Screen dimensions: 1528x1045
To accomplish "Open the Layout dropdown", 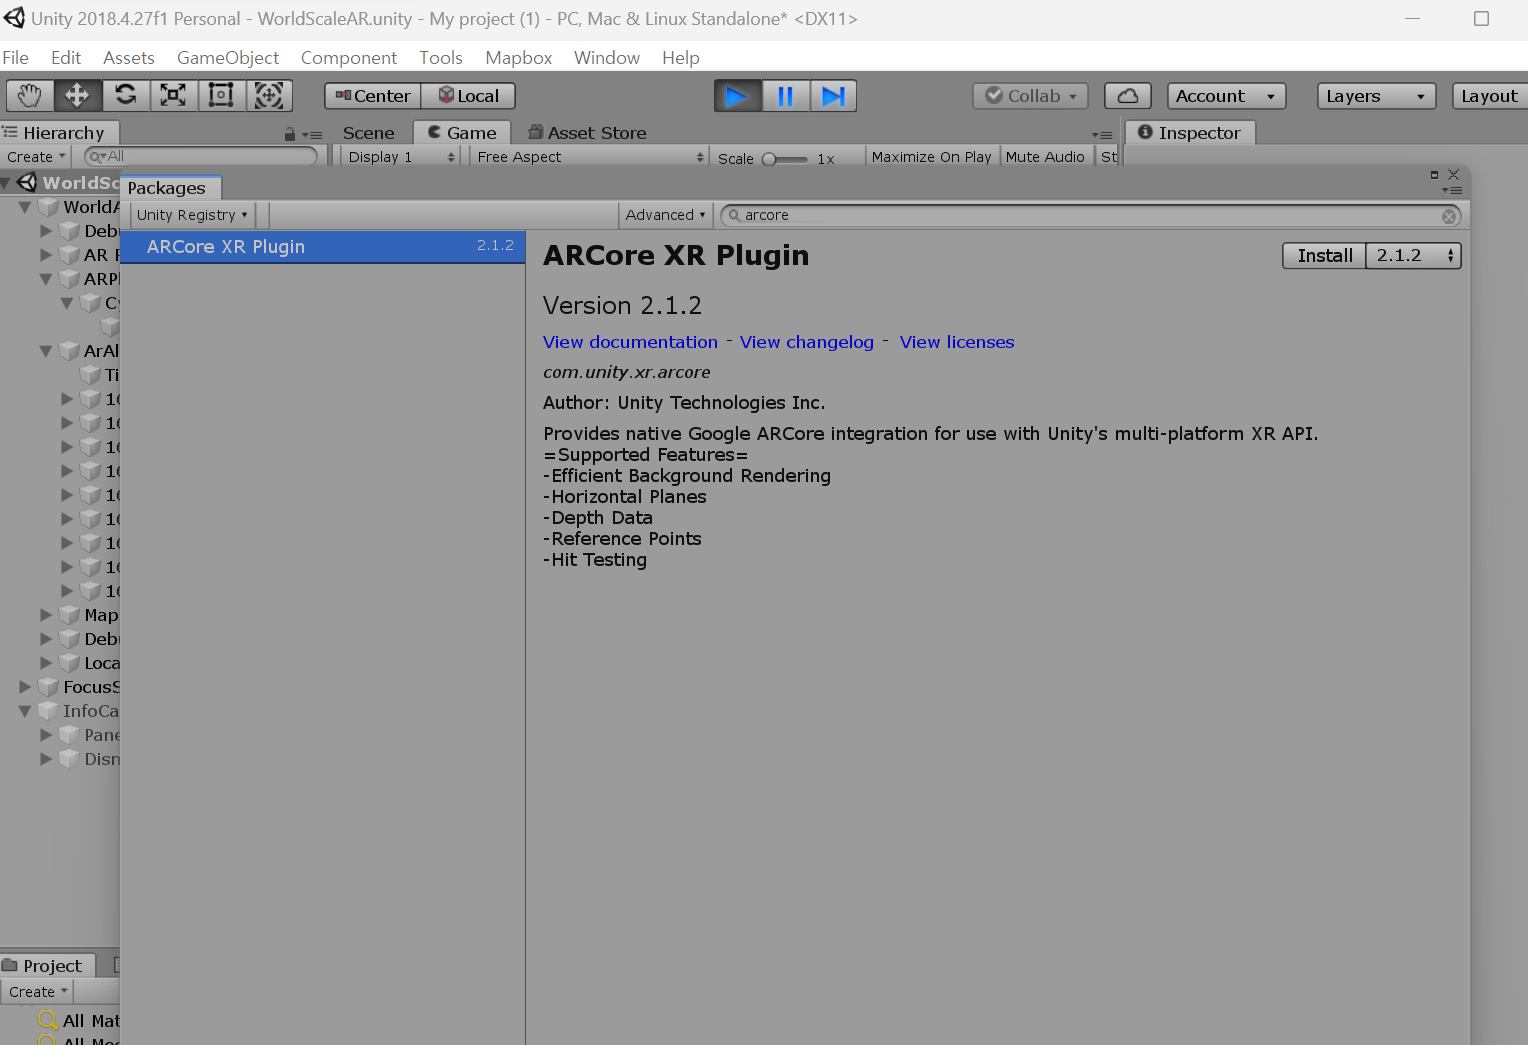I will click(x=1490, y=96).
